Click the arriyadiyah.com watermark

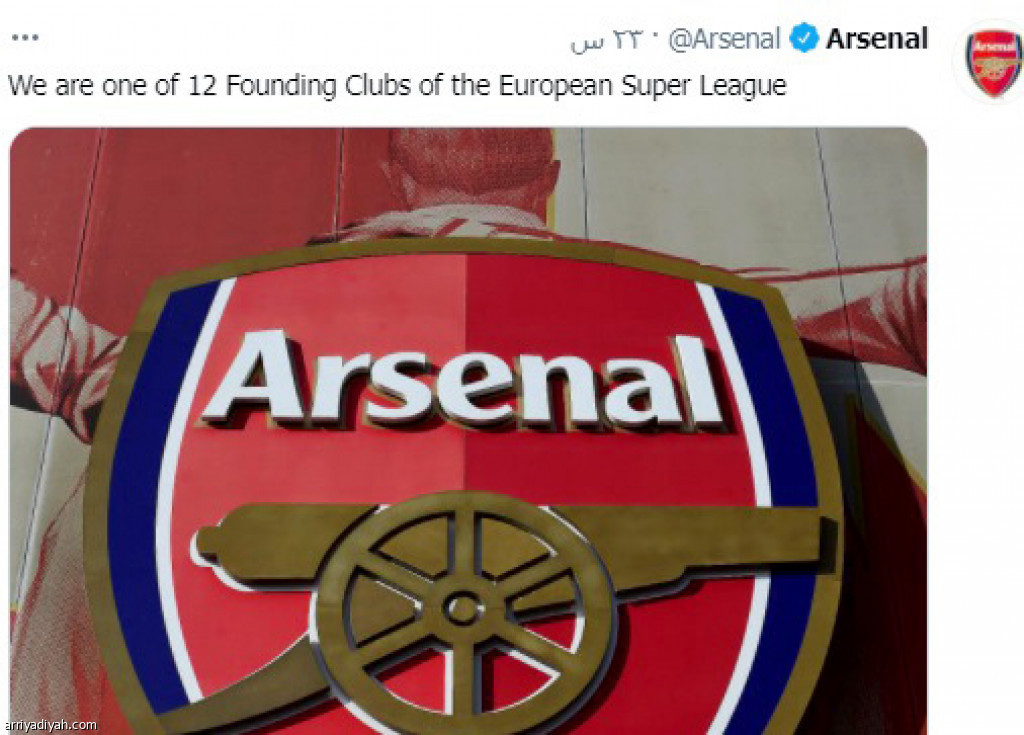(x=51, y=725)
